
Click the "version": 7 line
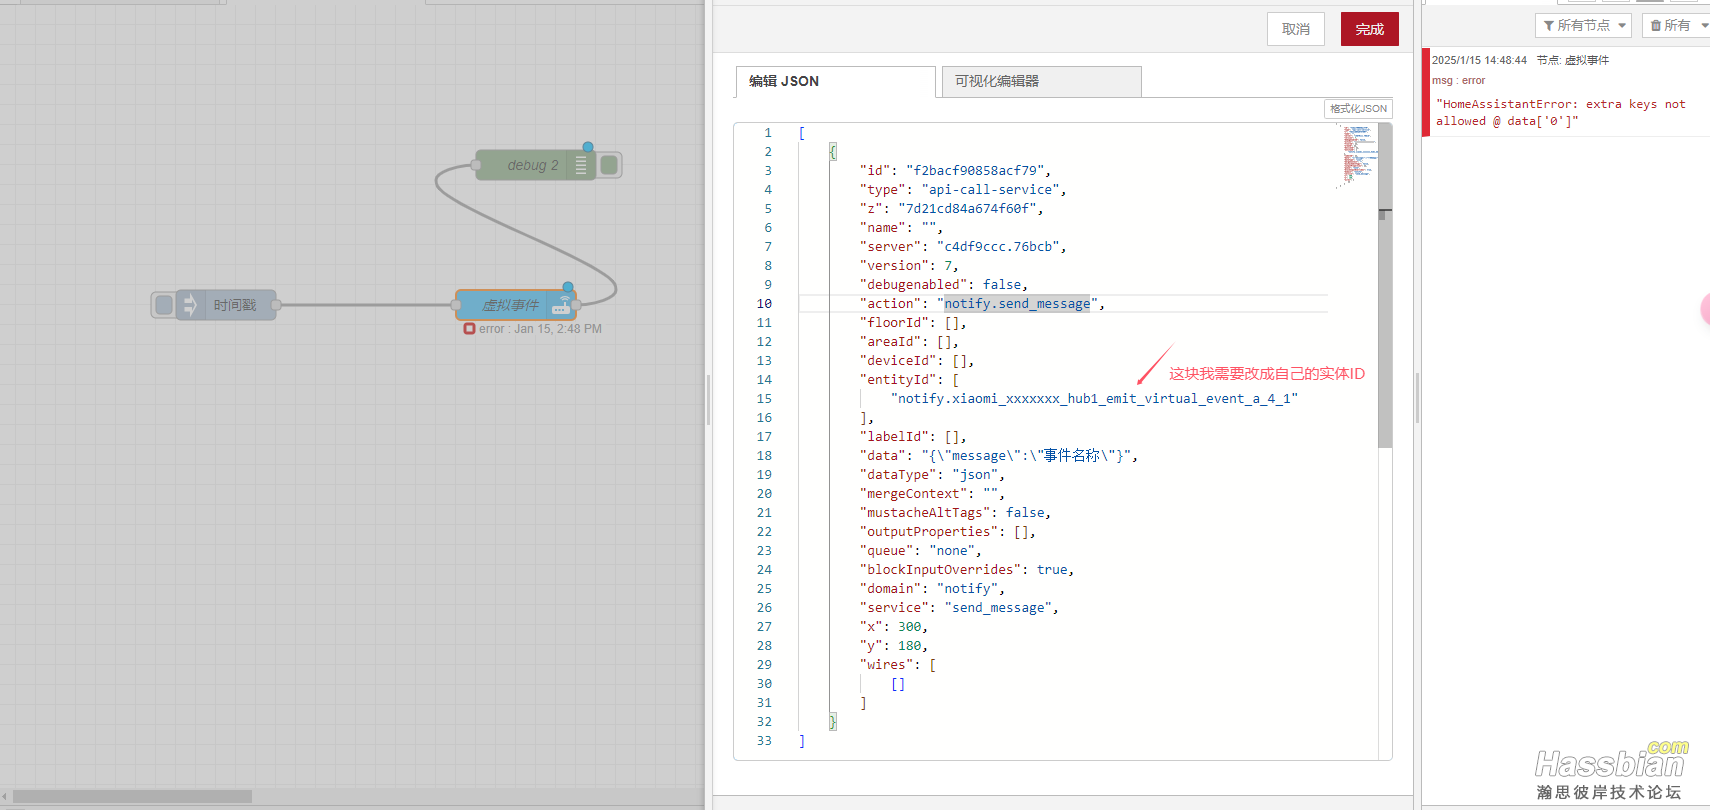[x=909, y=265]
